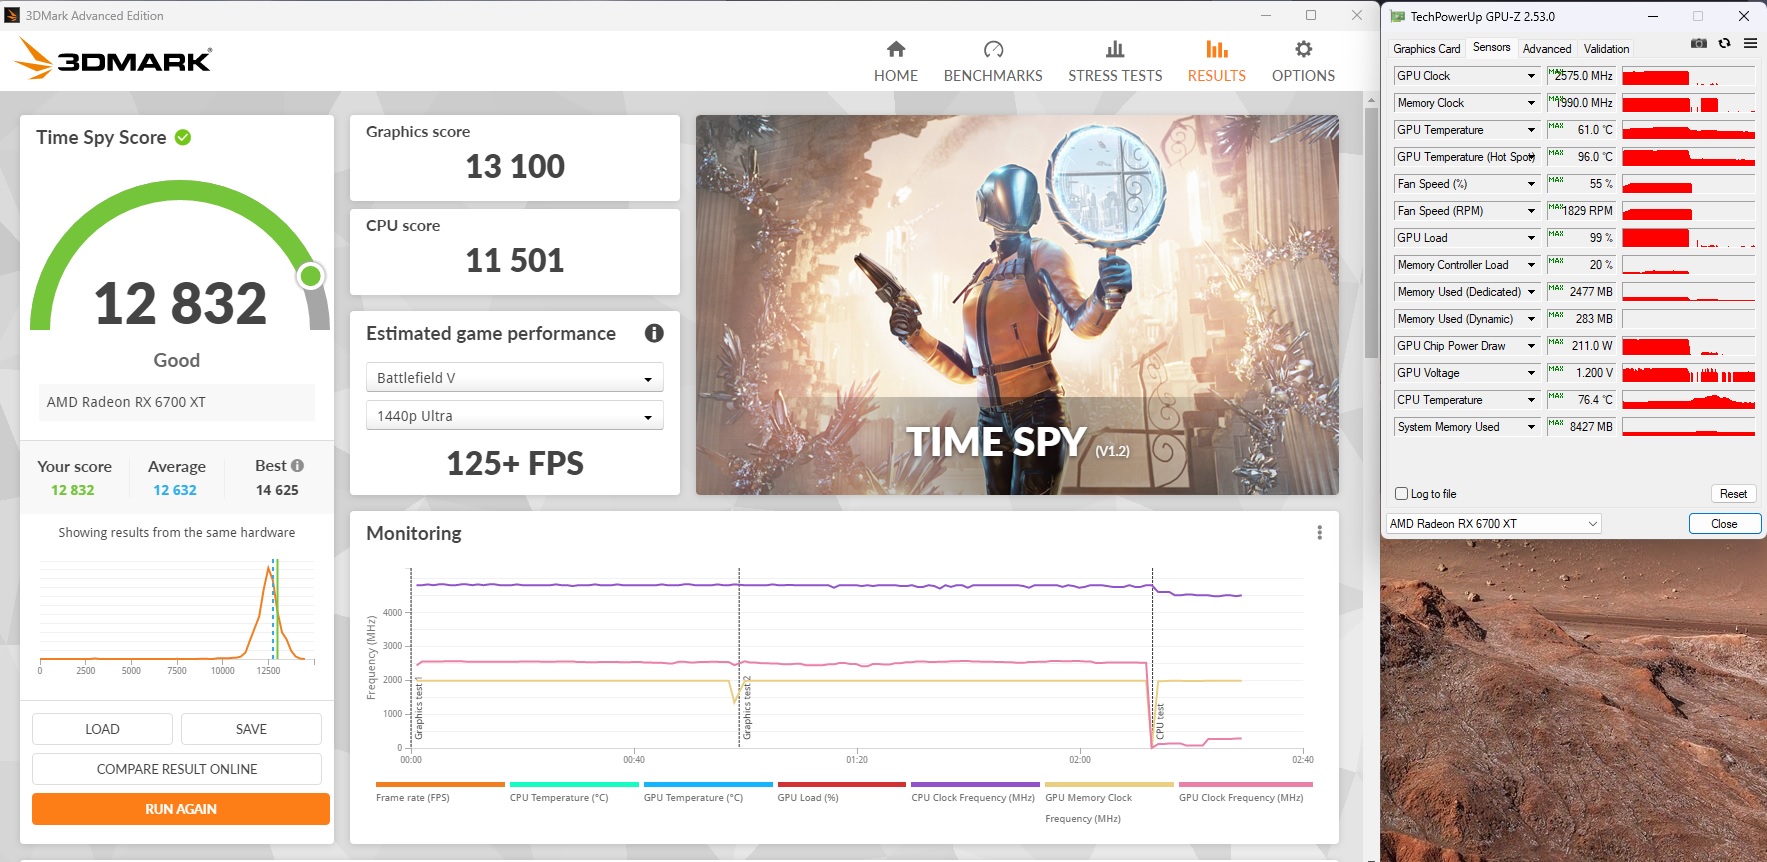Click the SAVE button
This screenshot has width=1767, height=862.
(x=251, y=729)
